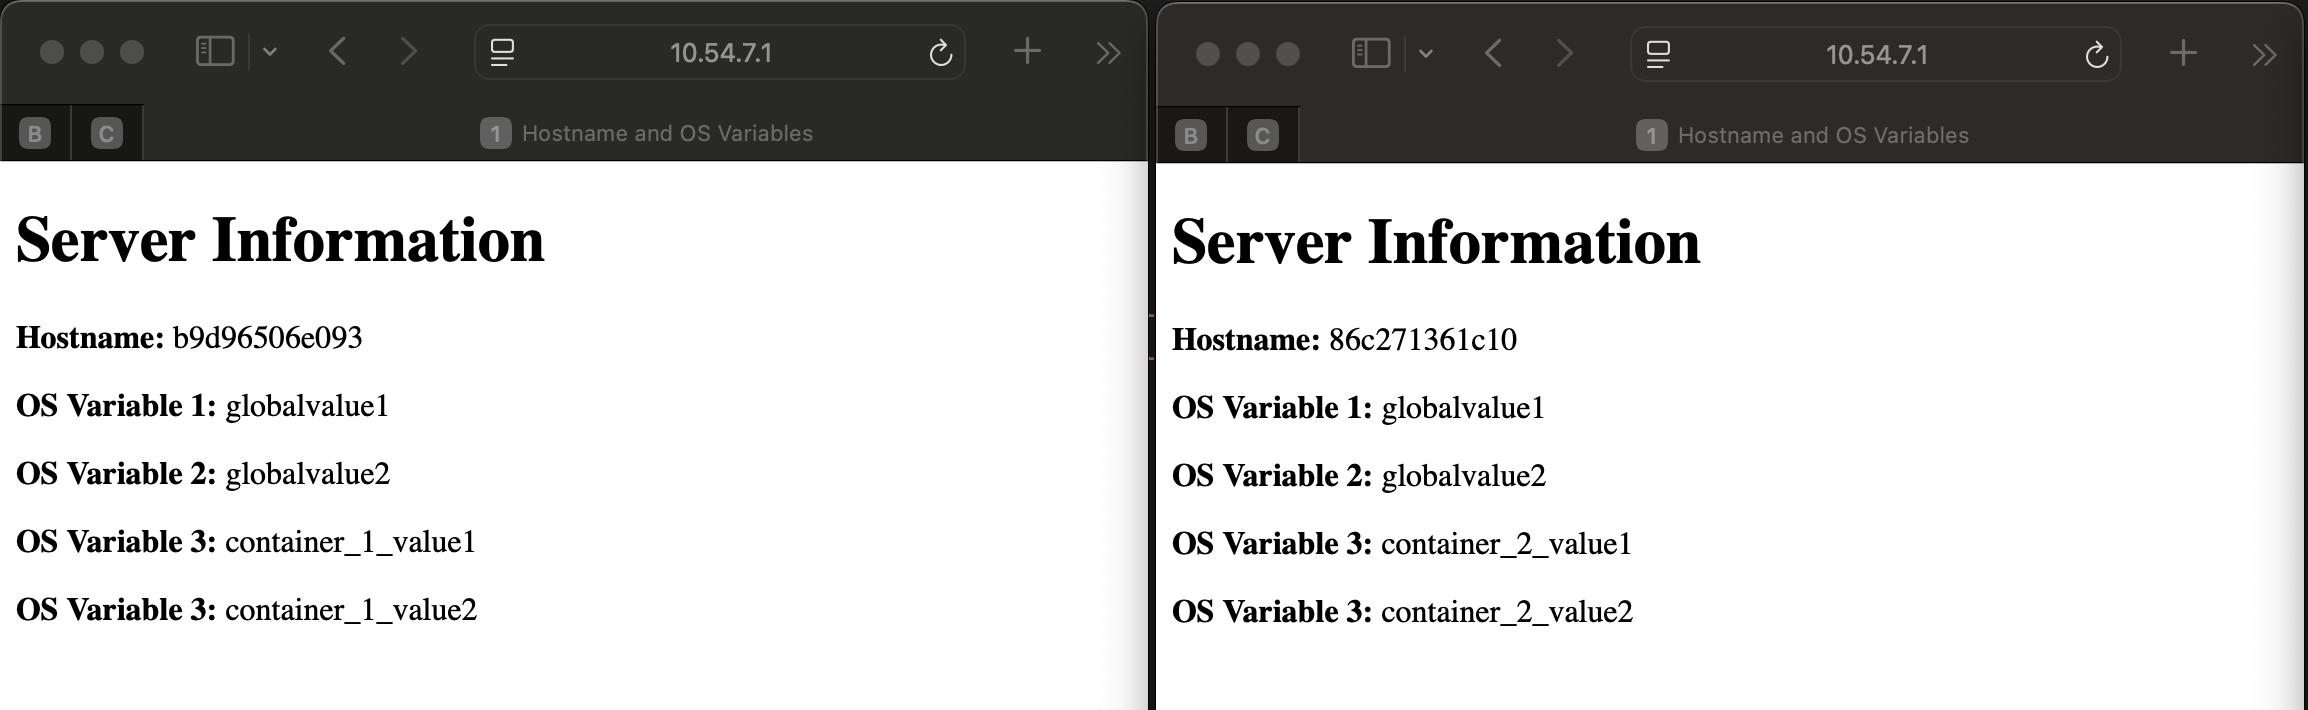The height and width of the screenshot is (710, 2308).
Task: Open new tab in right window
Action: coord(2183,54)
